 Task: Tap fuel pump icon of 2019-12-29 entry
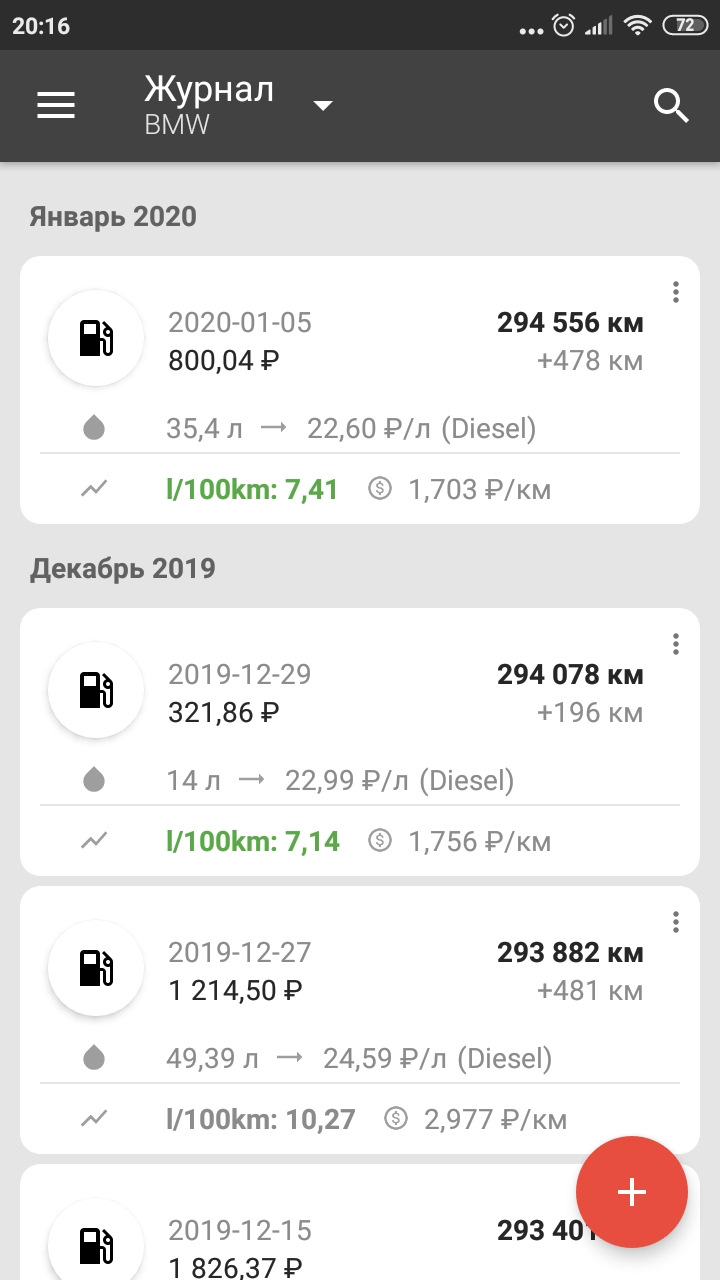point(96,690)
